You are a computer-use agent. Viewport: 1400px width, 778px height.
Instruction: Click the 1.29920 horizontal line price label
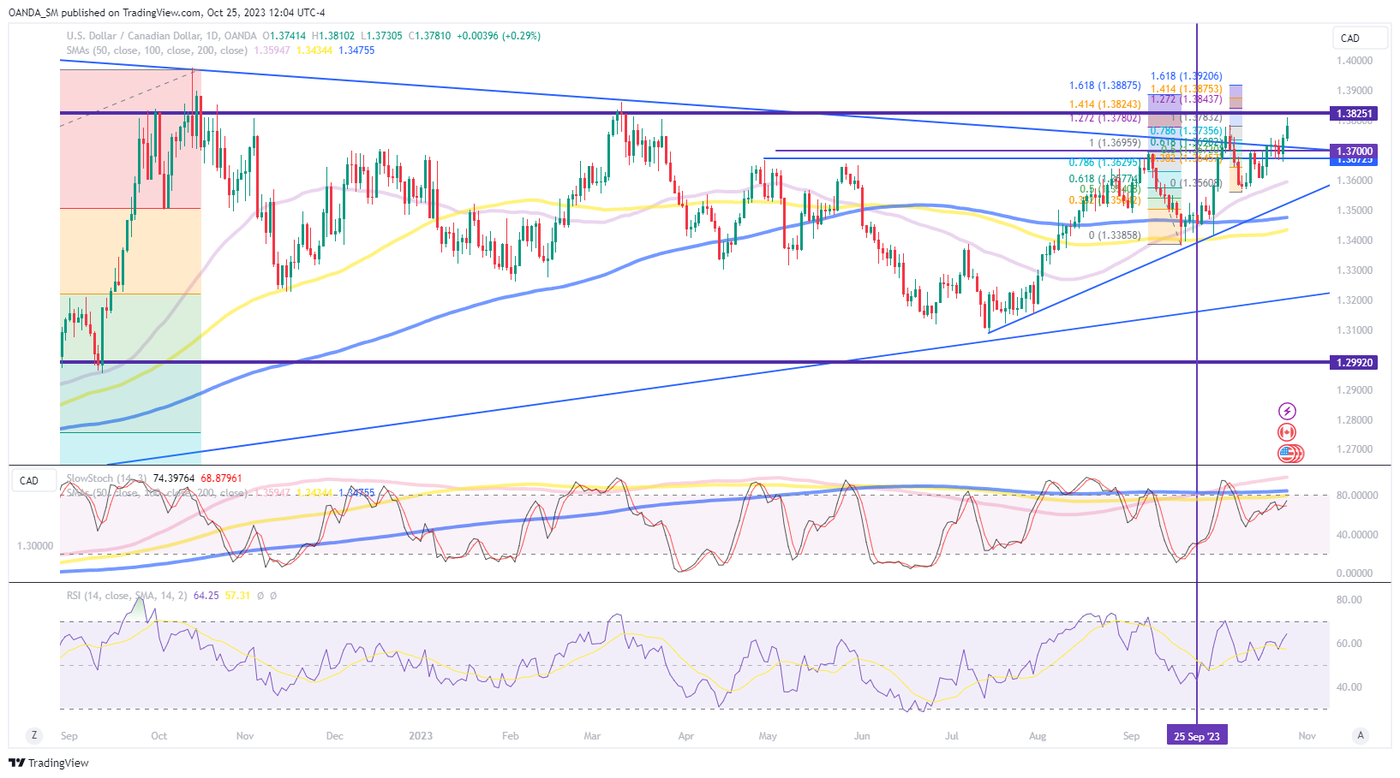tap(1359, 362)
